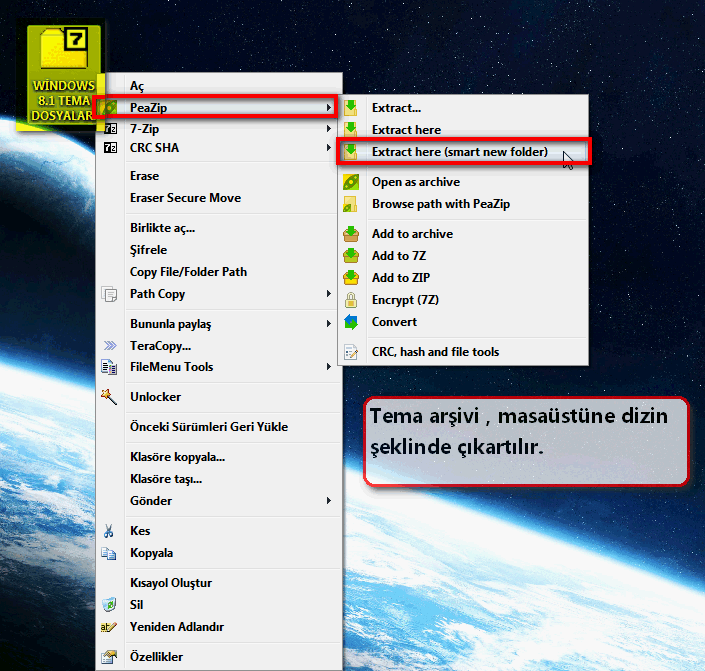The width and height of the screenshot is (705, 671).
Task: Click the notepad icon for CRC, hash and file tools
Action: click(351, 352)
